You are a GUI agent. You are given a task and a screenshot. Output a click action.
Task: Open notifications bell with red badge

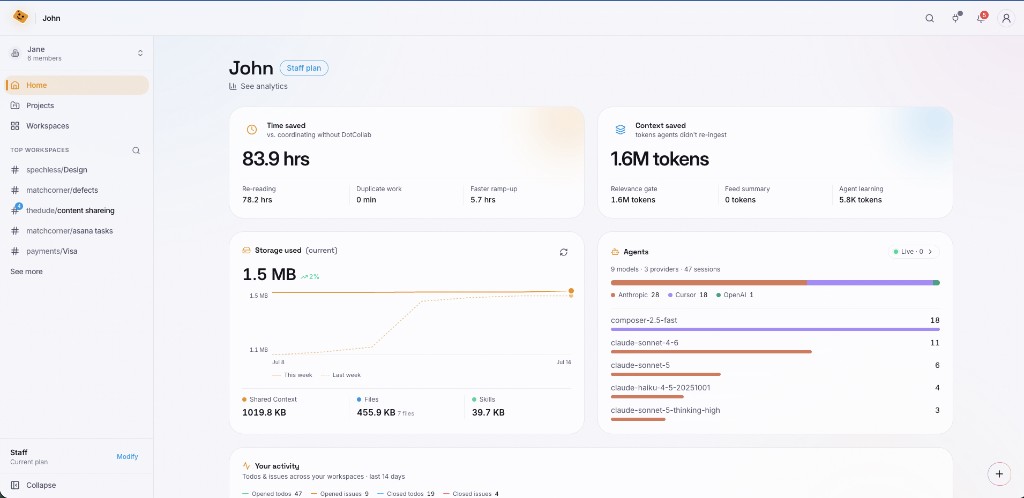tap(981, 18)
